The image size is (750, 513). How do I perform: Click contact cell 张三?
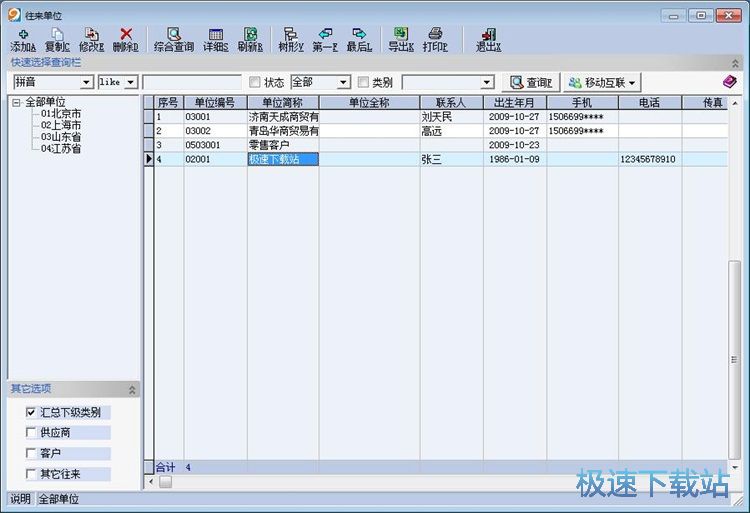click(x=452, y=159)
